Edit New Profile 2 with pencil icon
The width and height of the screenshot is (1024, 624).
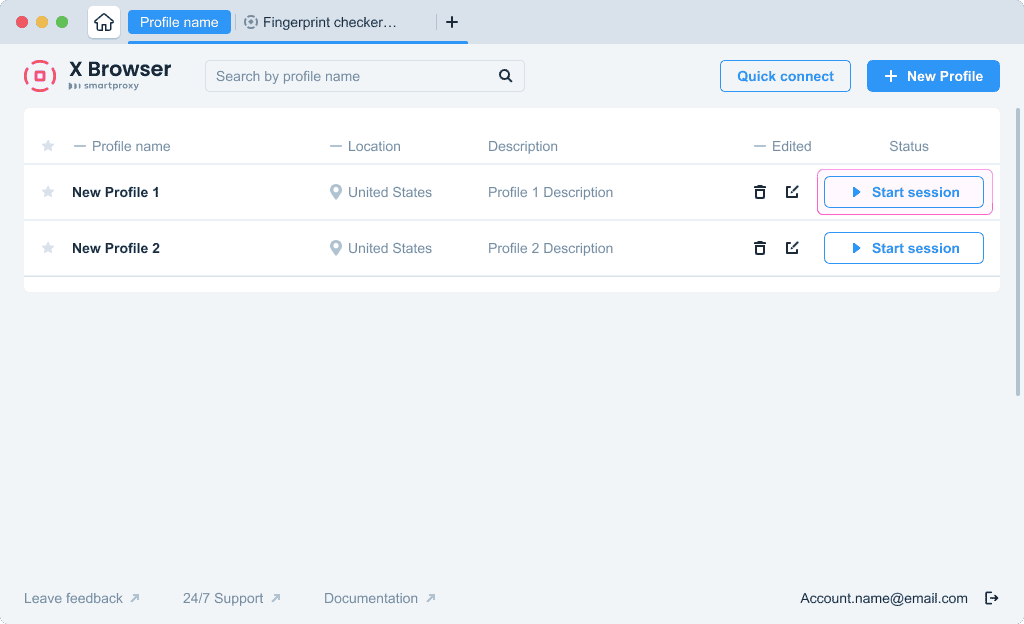[792, 248]
